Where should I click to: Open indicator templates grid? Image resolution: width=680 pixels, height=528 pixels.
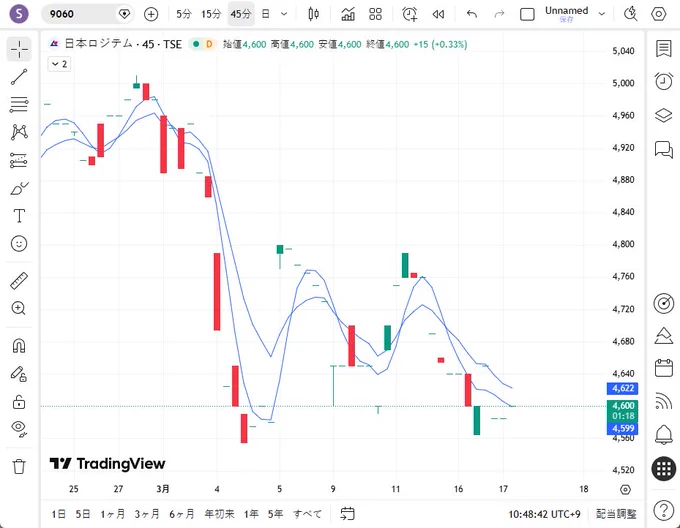pyautogui.click(x=376, y=14)
